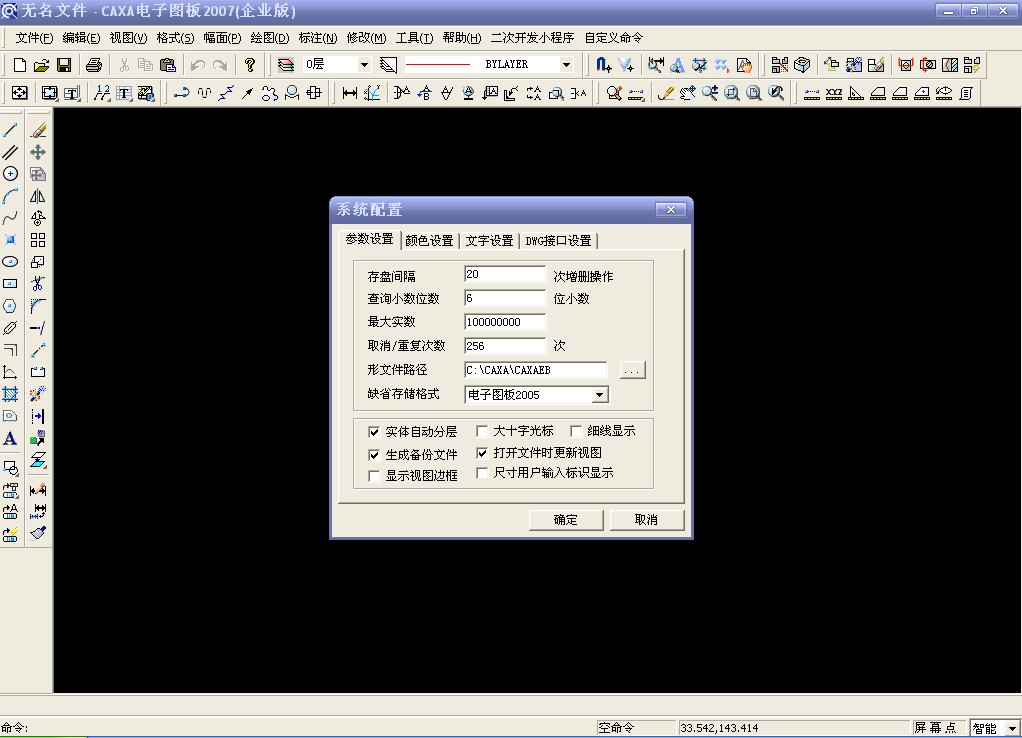Click the 存盘间隔 input field
This screenshot has height=738, width=1022.
coord(504,274)
